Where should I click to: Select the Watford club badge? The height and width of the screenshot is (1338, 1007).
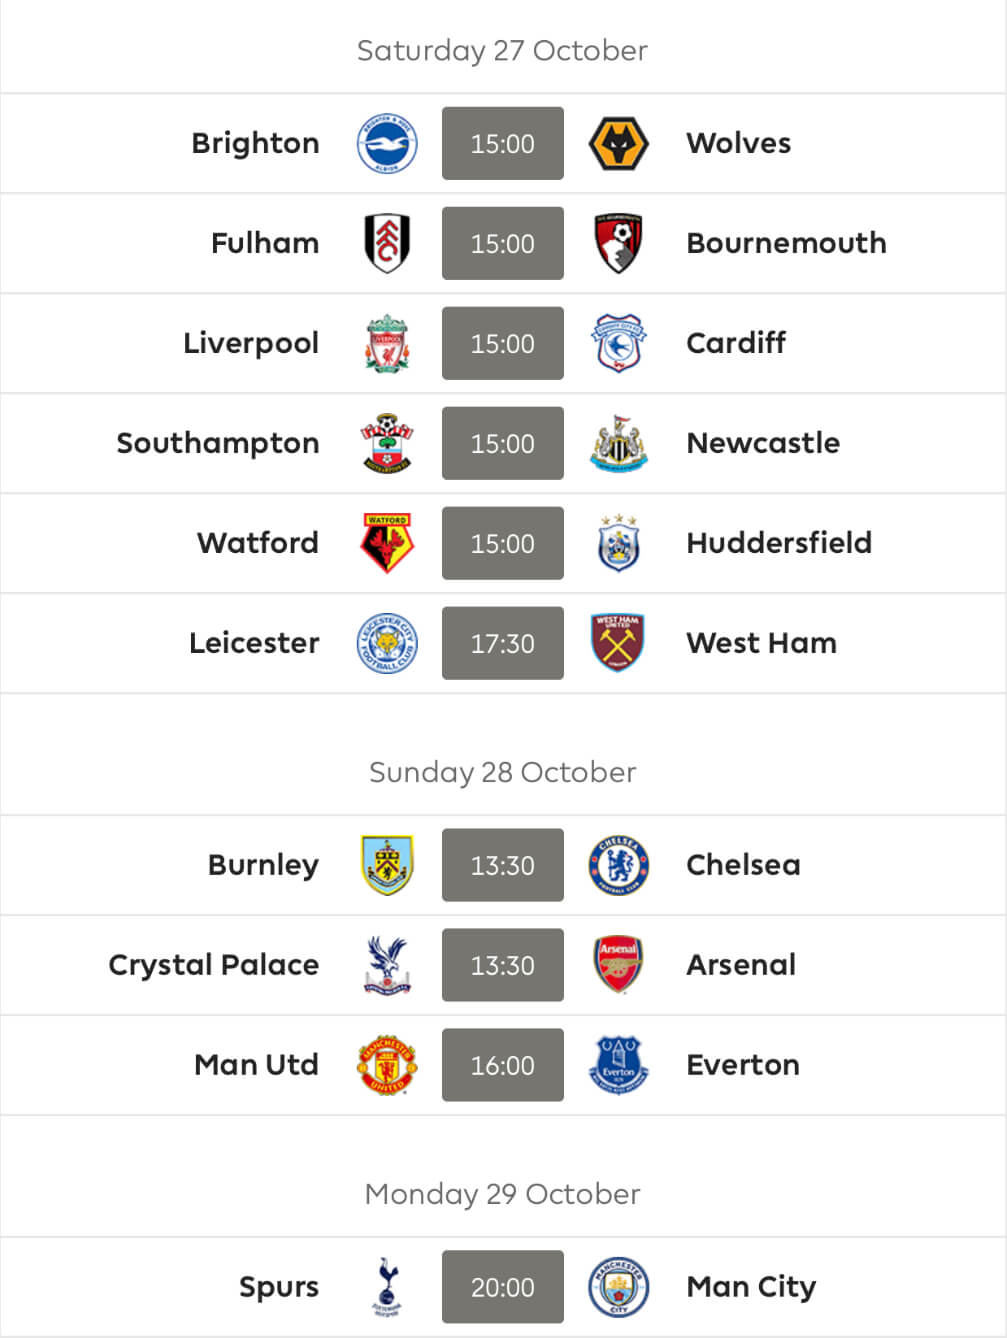387,543
